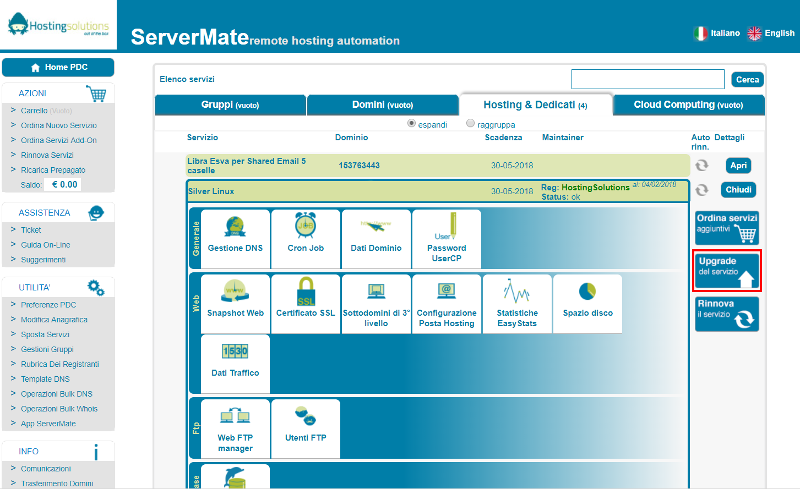Switch language via Italian flag
This screenshot has height=489, width=800.
[x=701, y=33]
